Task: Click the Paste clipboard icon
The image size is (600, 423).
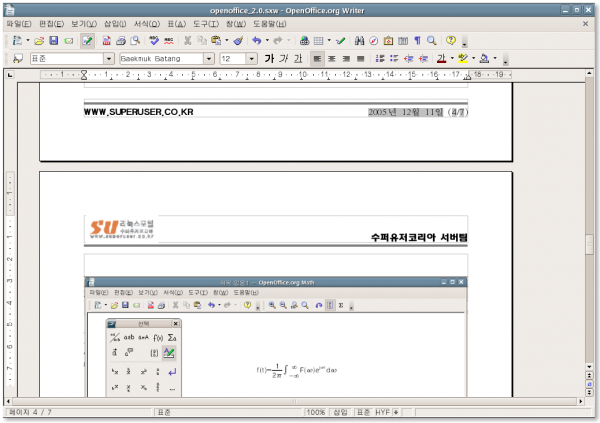Action: click(x=216, y=41)
